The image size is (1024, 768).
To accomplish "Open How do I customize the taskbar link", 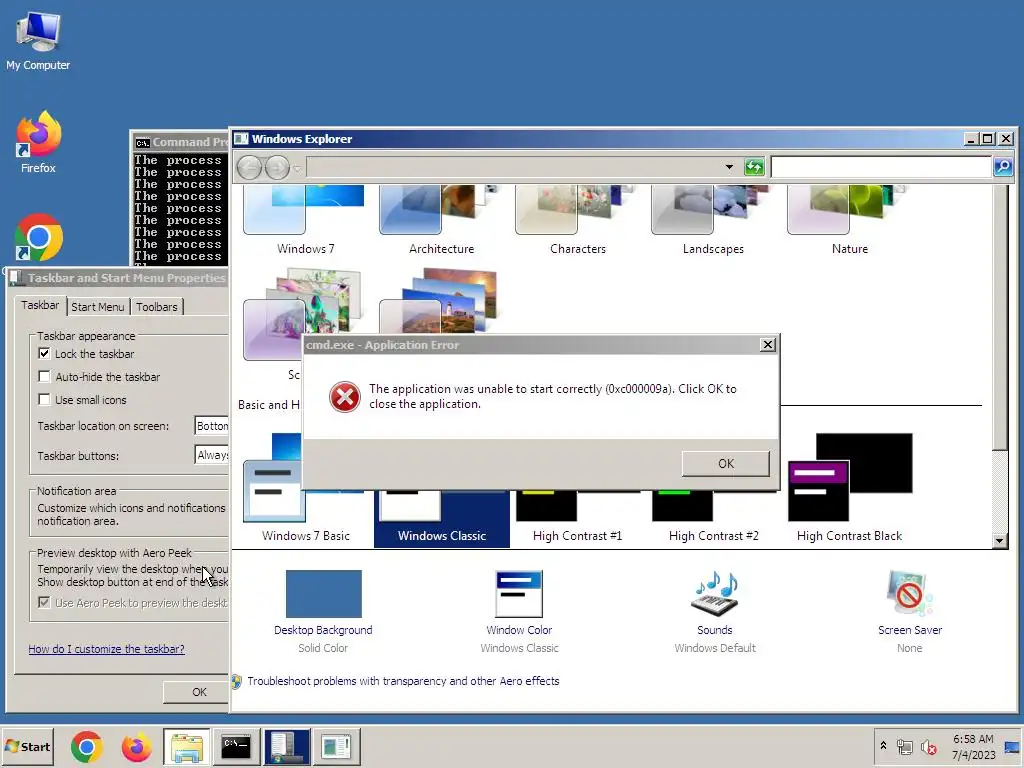I will [106, 649].
